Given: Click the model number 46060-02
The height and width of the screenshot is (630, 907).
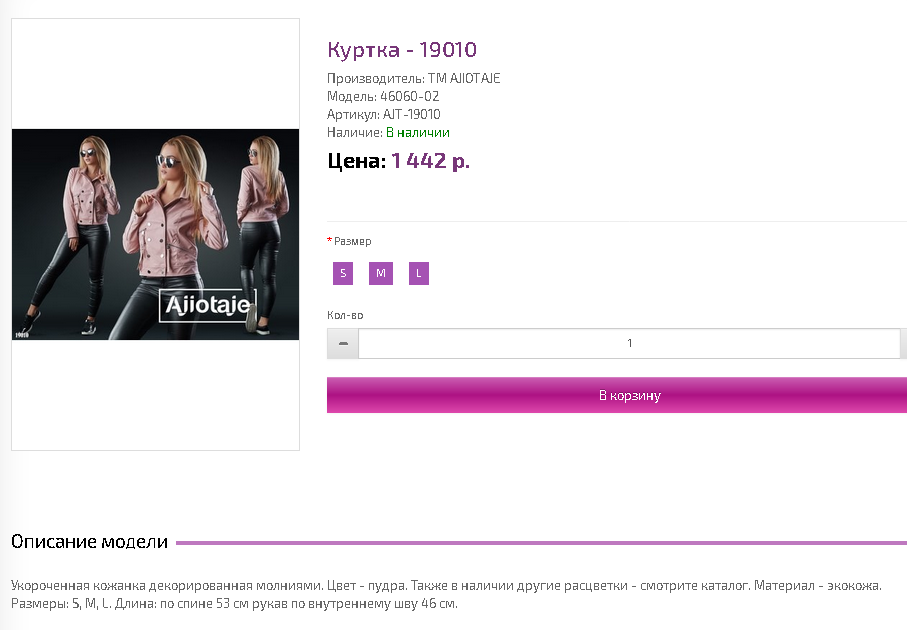Looking at the screenshot, I should pyautogui.click(x=409, y=96).
